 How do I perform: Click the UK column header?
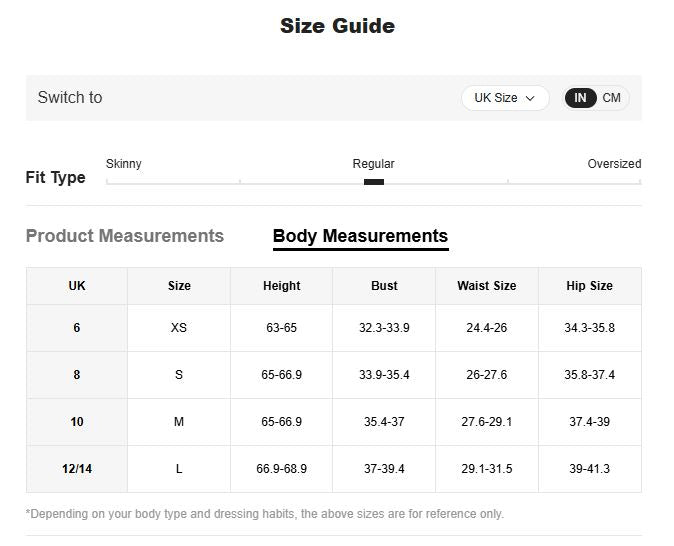tap(77, 286)
